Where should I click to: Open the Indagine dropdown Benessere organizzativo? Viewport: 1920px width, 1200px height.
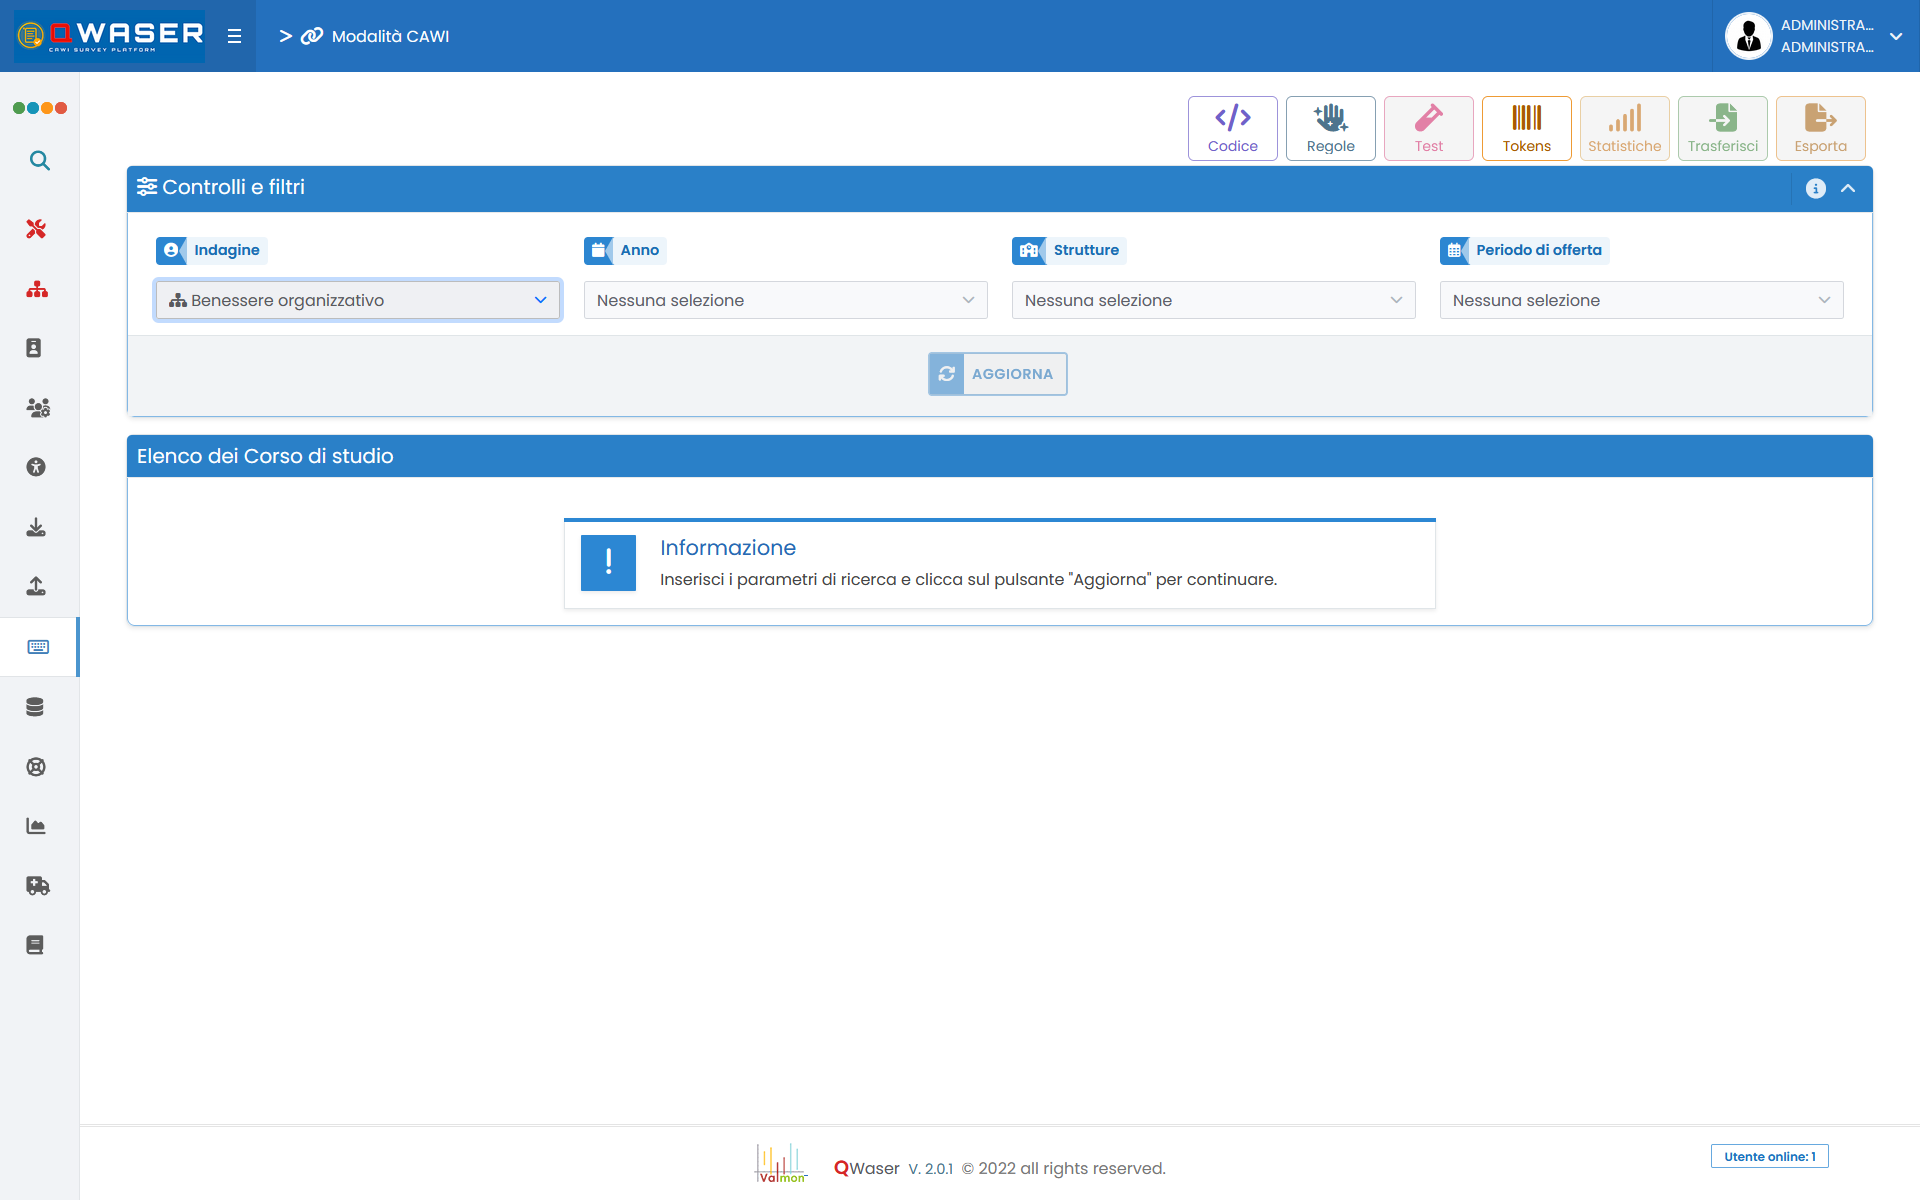click(x=358, y=300)
